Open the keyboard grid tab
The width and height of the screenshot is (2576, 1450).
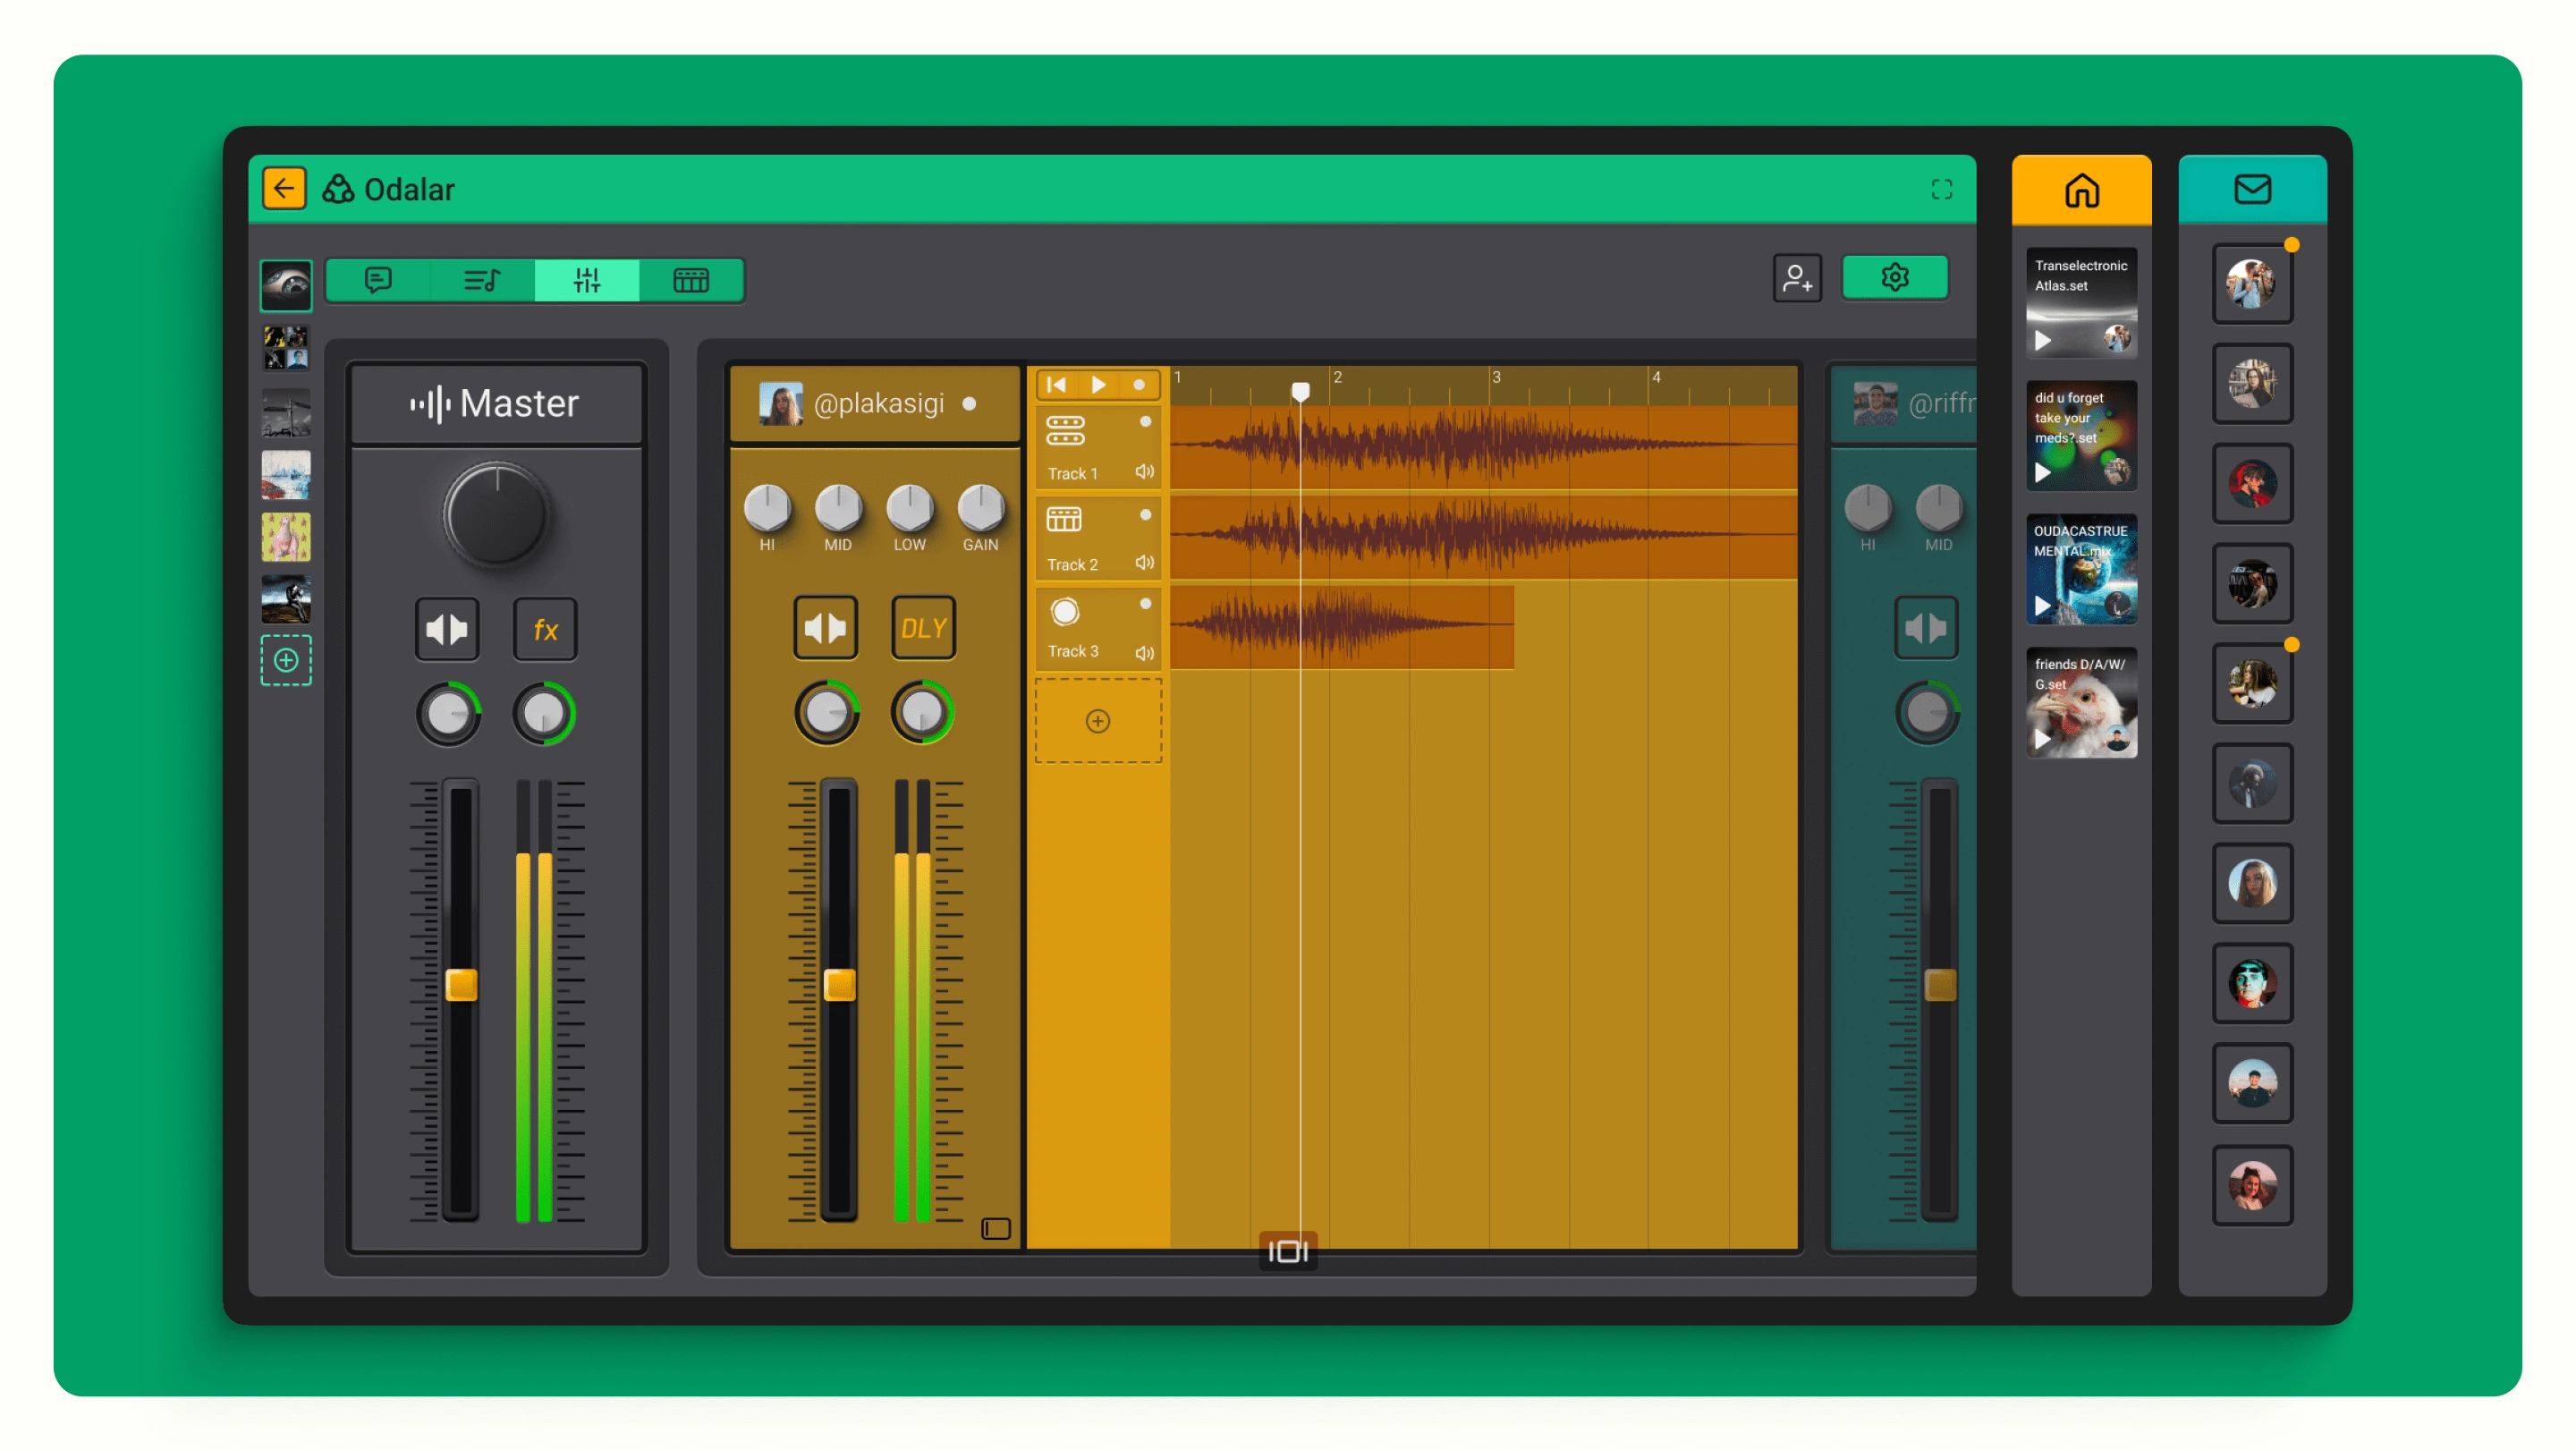[x=691, y=279]
